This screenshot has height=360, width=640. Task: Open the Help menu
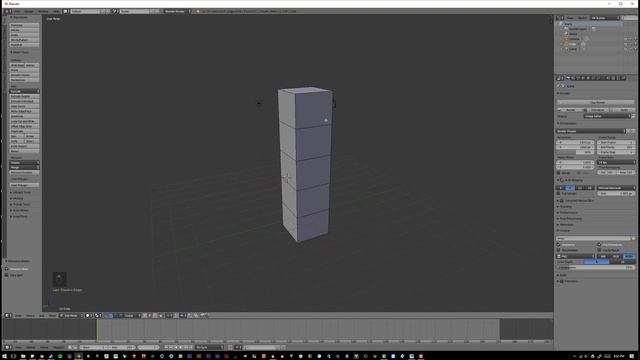click(x=56, y=11)
